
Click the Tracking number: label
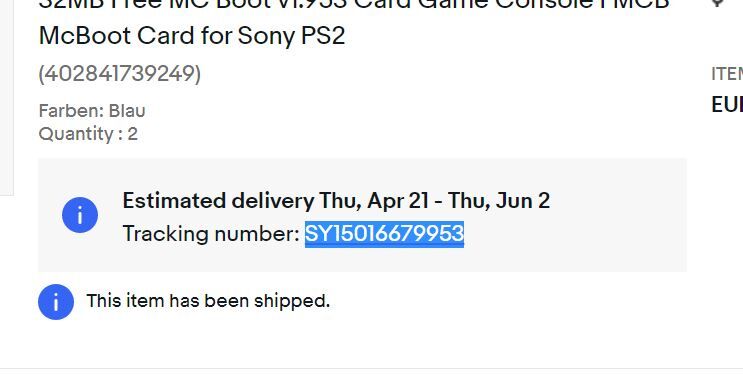pos(211,234)
